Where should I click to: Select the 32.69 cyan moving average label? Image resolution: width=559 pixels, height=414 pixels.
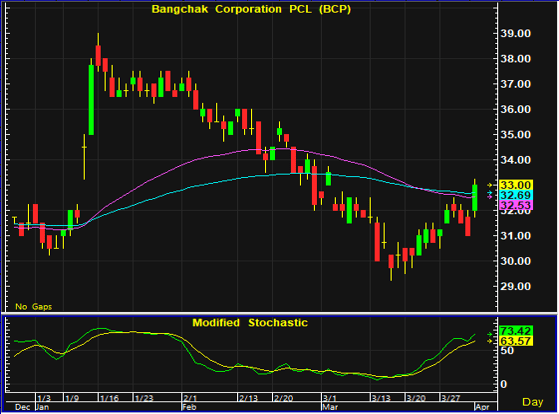[x=516, y=195]
